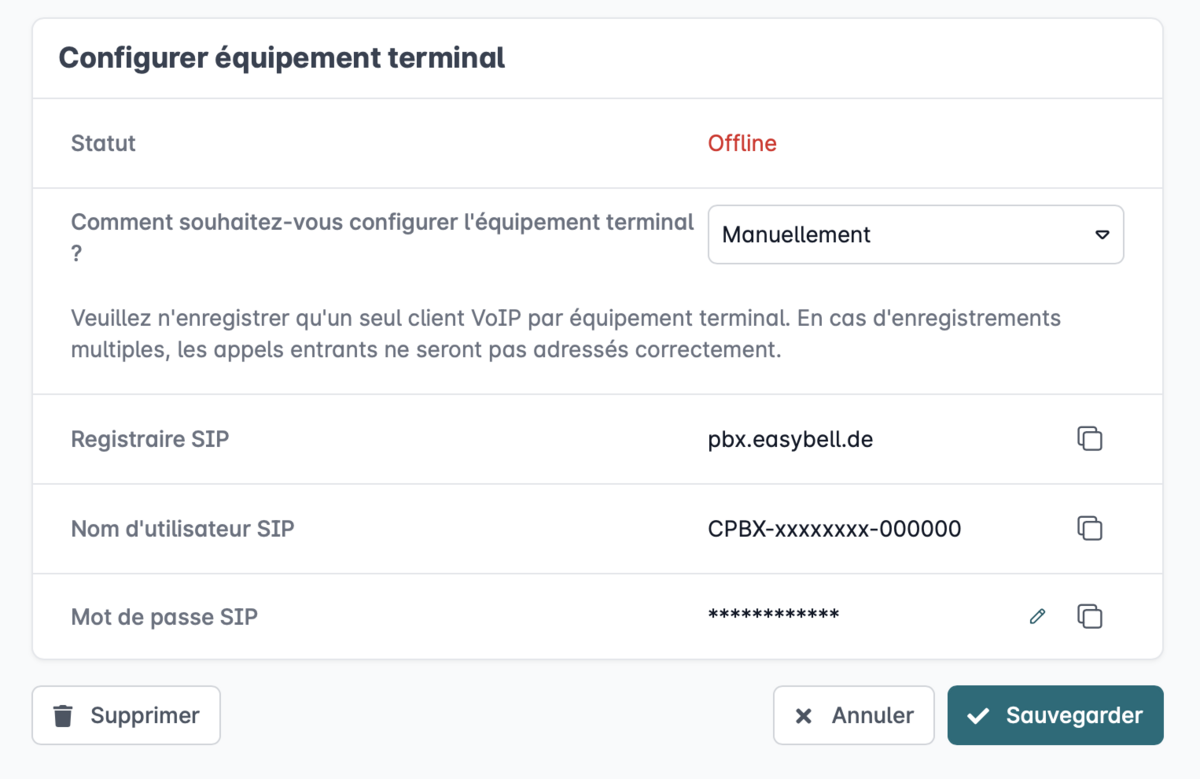
Task: Copy the Nom d'utilisateur SIP value
Action: [1090, 528]
